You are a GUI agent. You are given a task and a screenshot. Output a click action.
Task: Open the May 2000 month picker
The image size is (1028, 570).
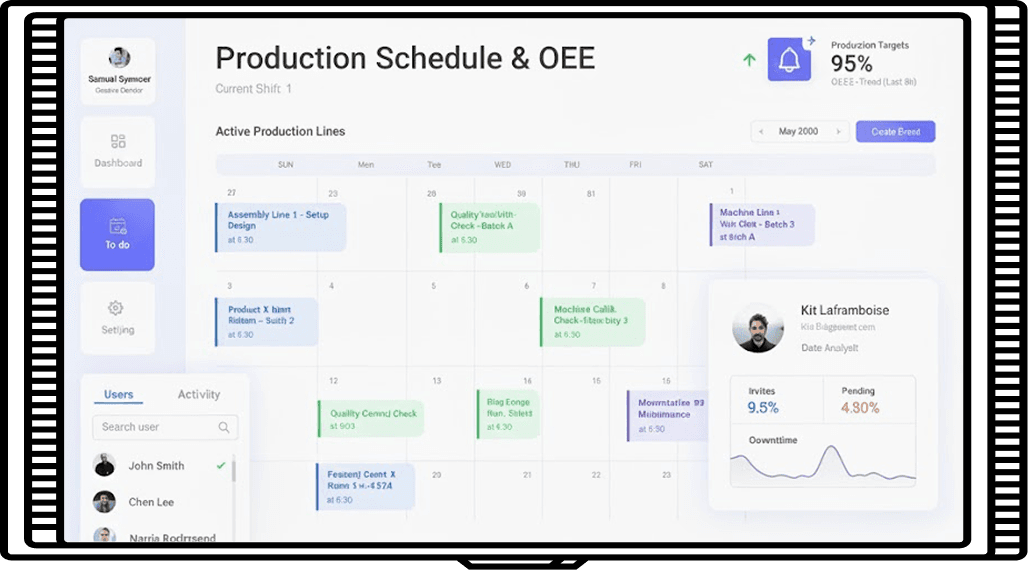(x=798, y=131)
